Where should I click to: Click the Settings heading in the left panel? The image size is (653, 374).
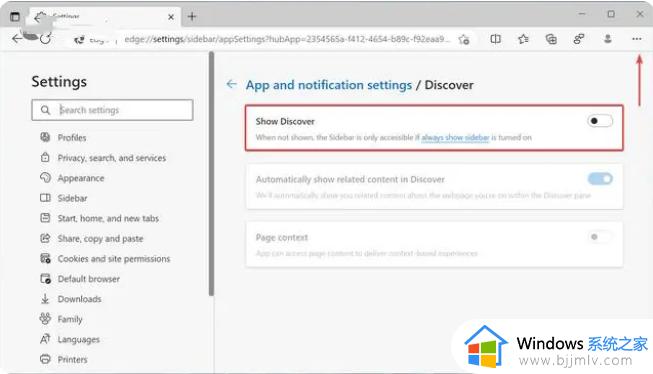point(59,82)
